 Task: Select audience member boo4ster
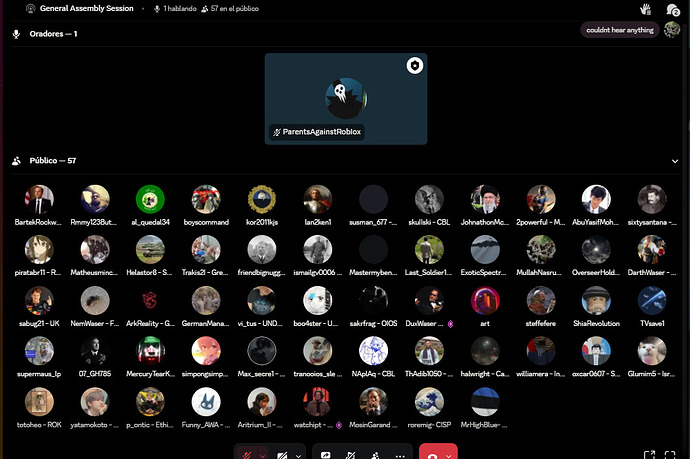(317, 306)
